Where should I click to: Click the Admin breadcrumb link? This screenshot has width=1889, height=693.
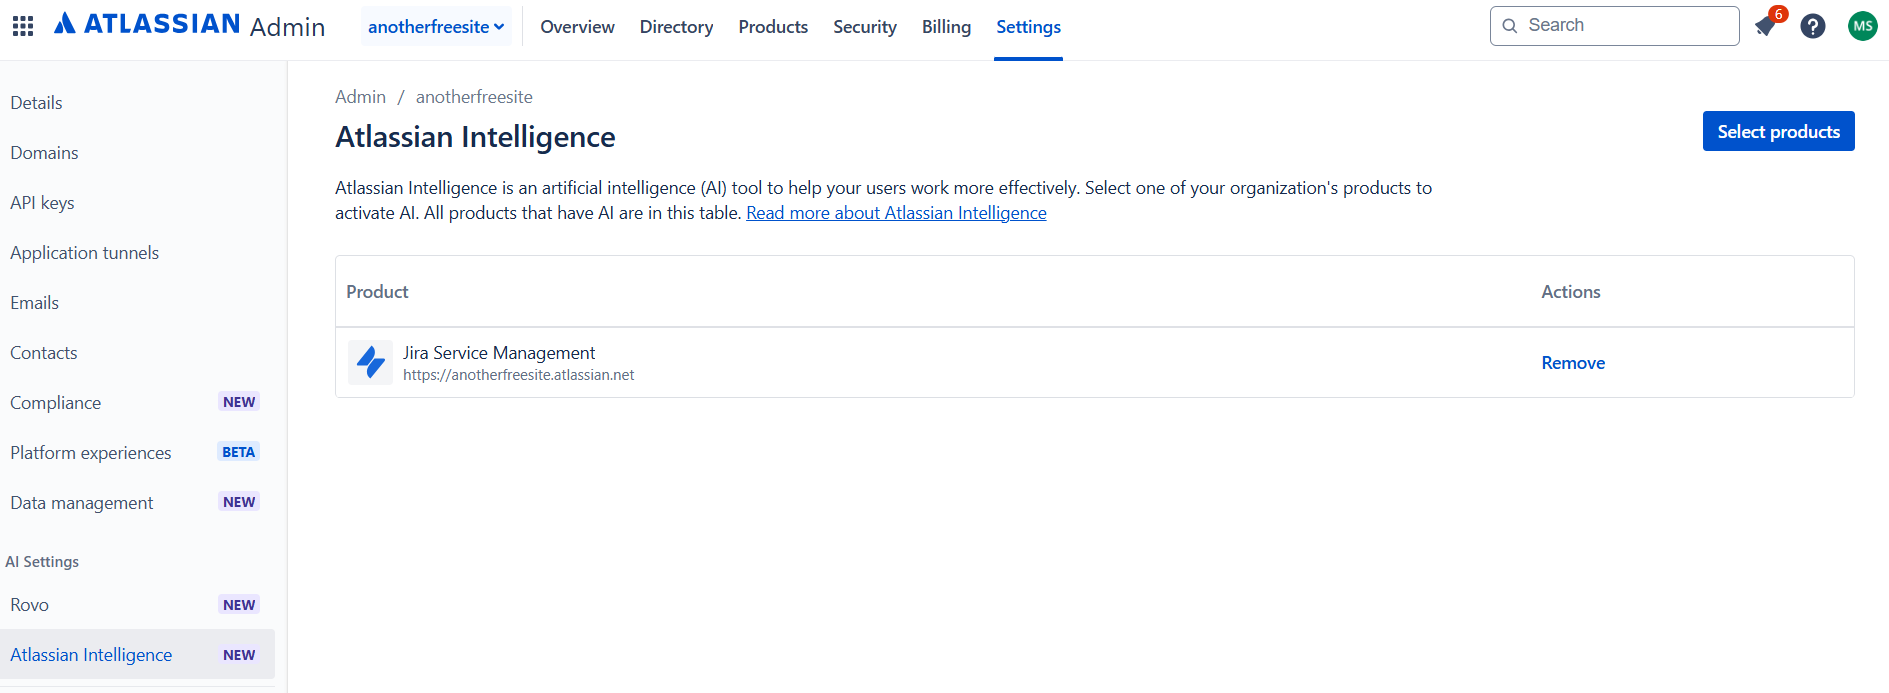tap(360, 97)
